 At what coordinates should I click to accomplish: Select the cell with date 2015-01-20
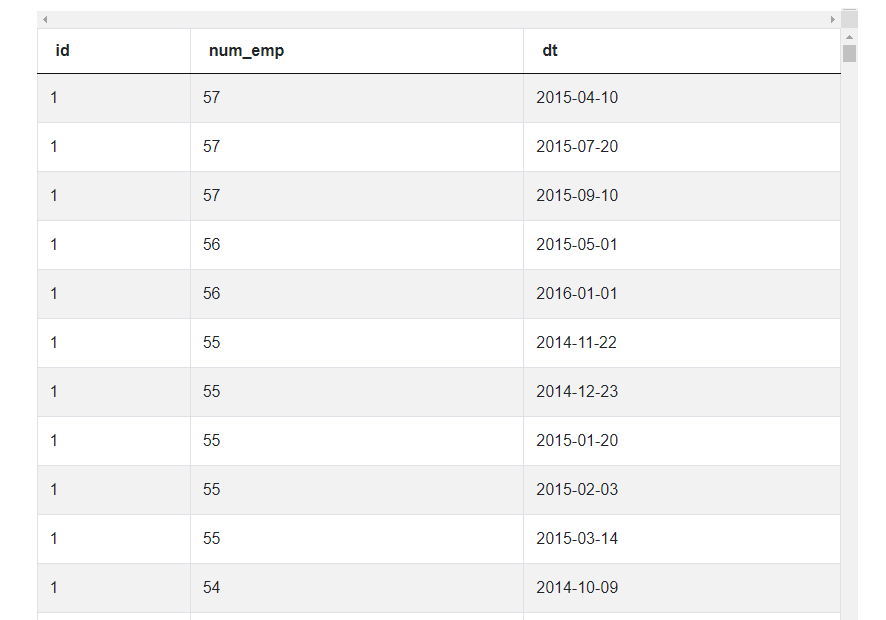point(577,441)
